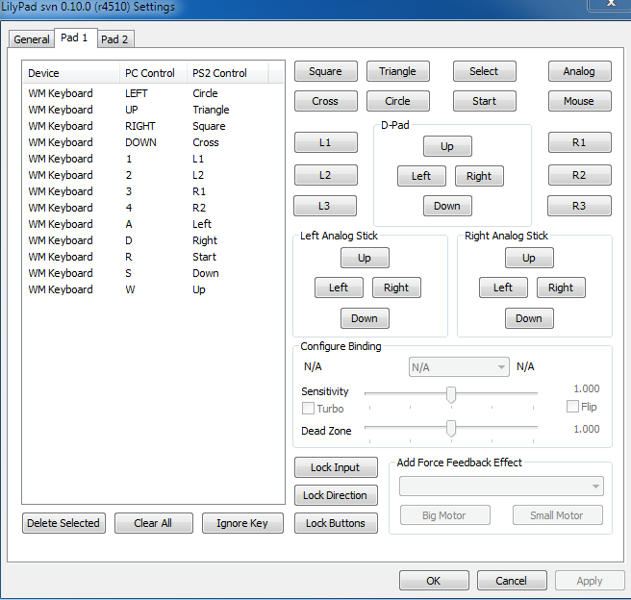Image resolution: width=631 pixels, height=600 pixels.
Task: Switch to the General tab
Action: [32, 39]
